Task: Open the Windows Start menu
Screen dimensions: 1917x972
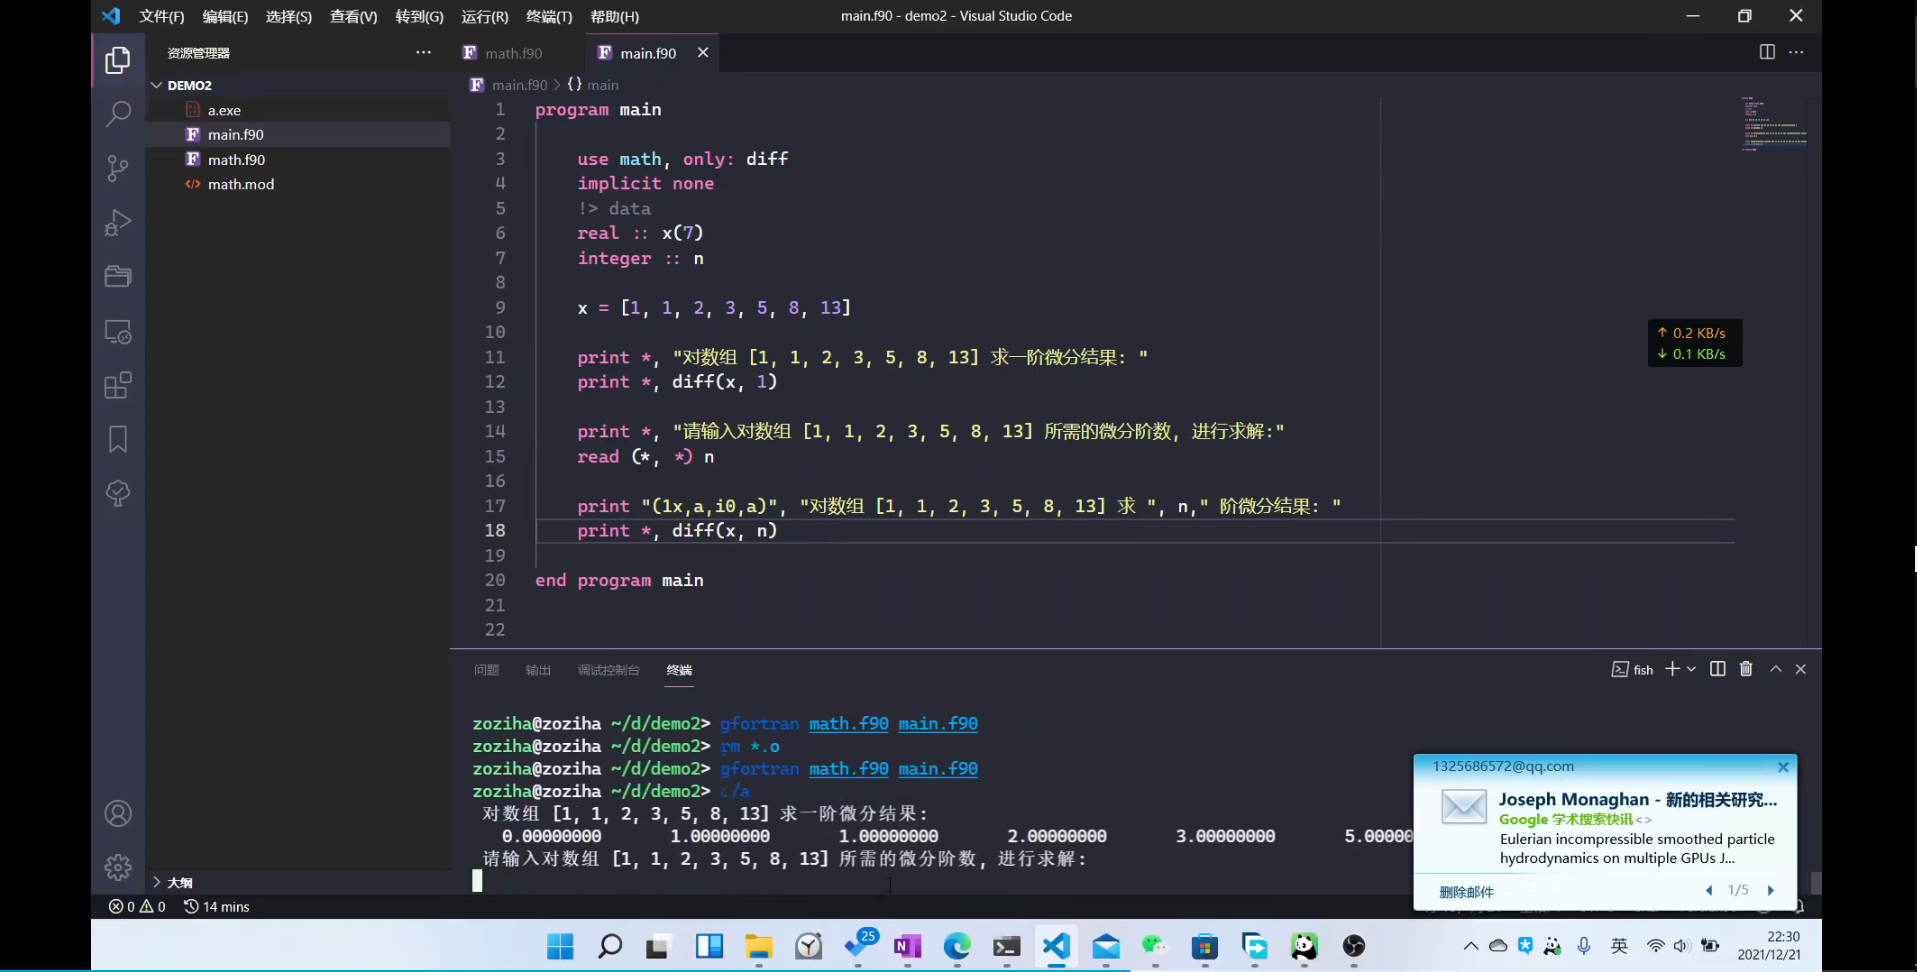Action: click(560, 946)
